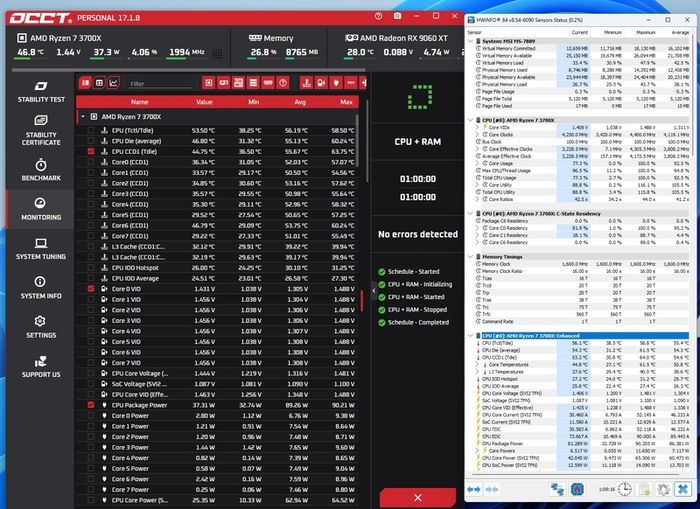The height and width of the screenshot is (509, 700).
Task: Expand Core VIDs row in HWiNFO
Action: [477, 127]
